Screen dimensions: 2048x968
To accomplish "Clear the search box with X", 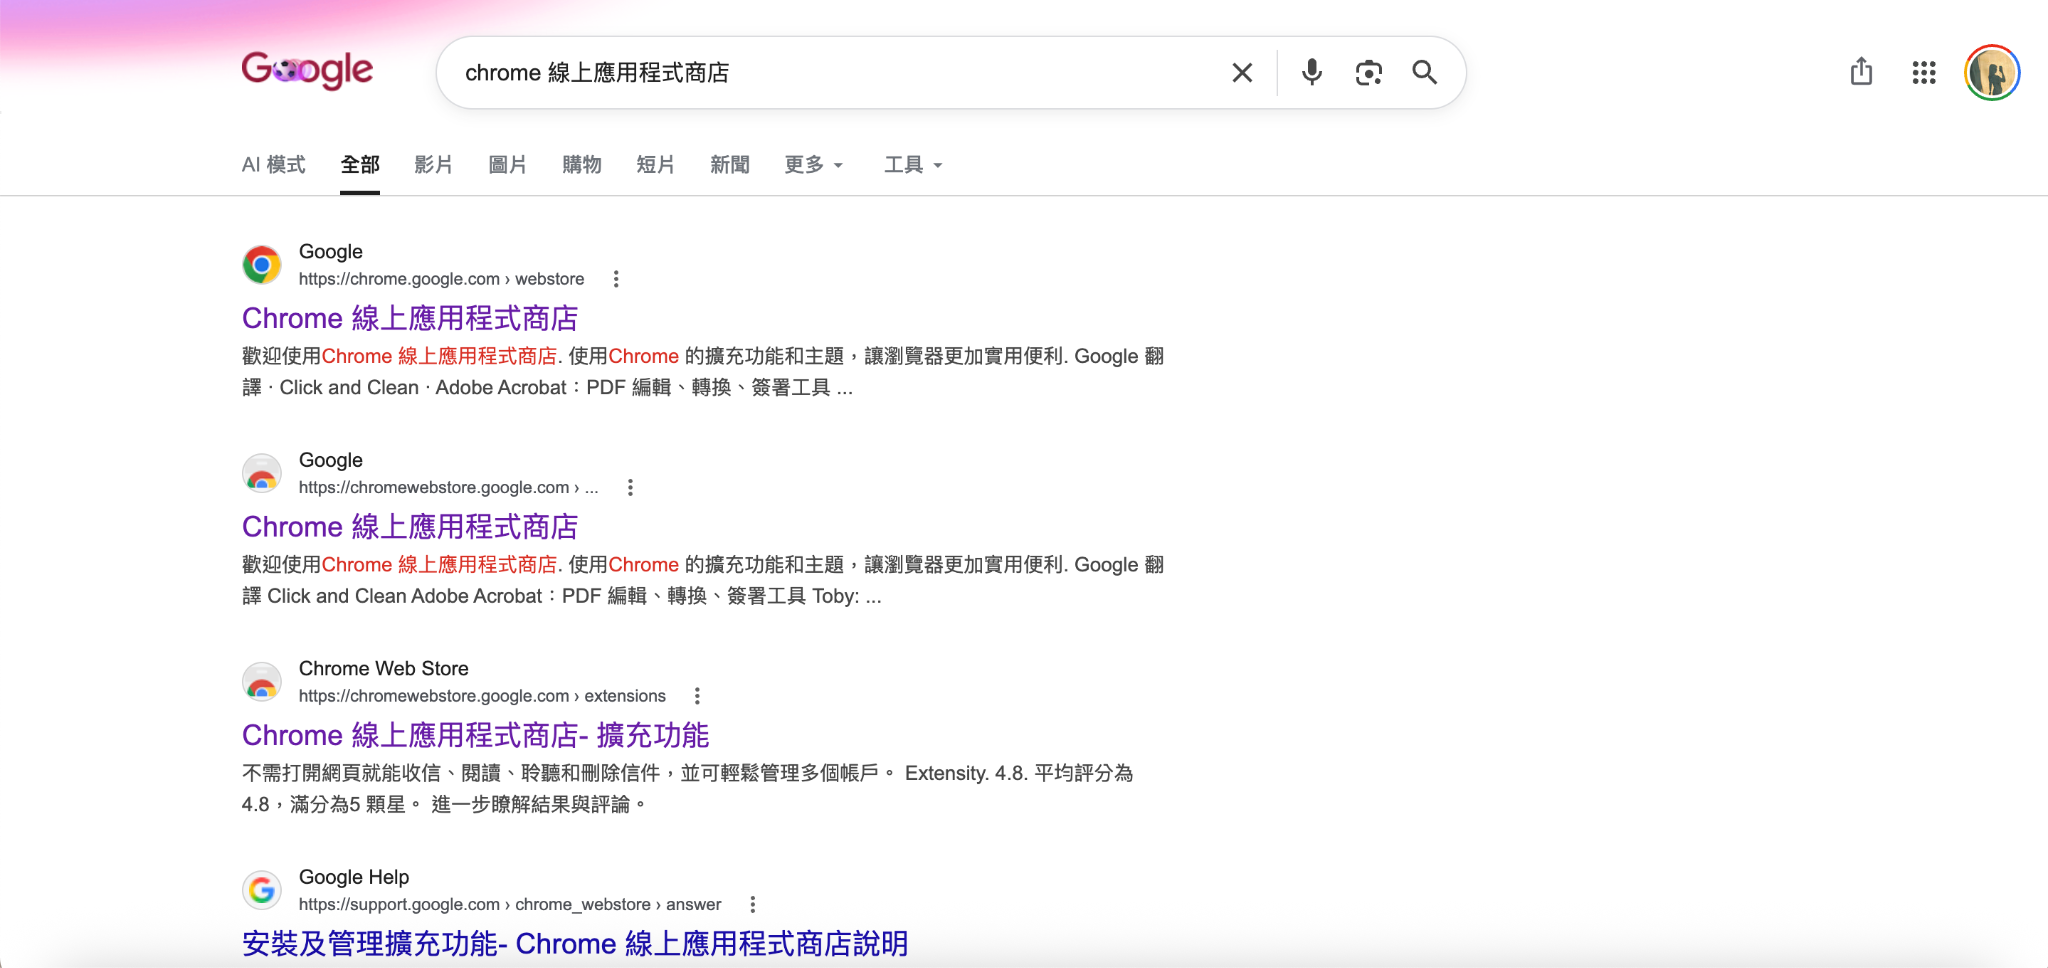I will coord(1242,73).
